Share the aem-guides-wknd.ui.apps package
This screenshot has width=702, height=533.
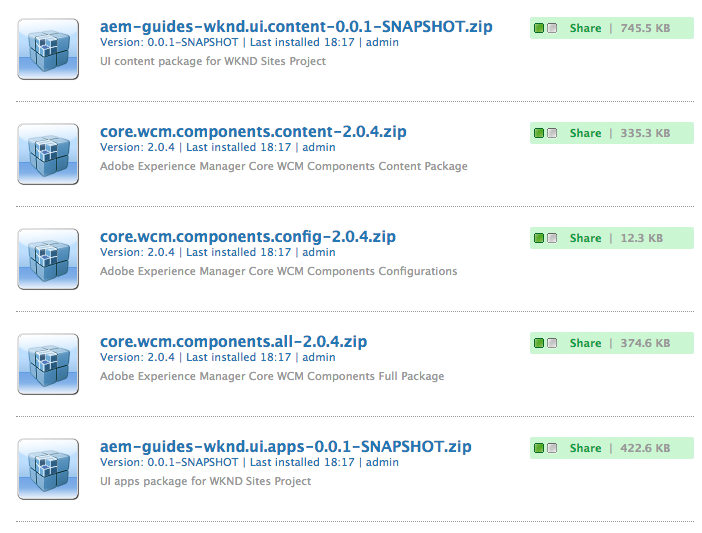pos(585,448)
